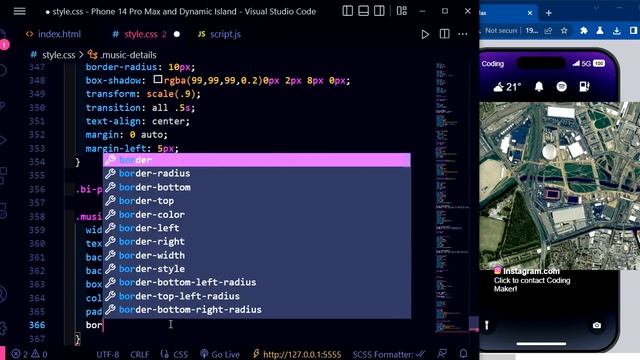640x360 pixels.
Task: Open the browser downloads icon
Action: [616, 31]
